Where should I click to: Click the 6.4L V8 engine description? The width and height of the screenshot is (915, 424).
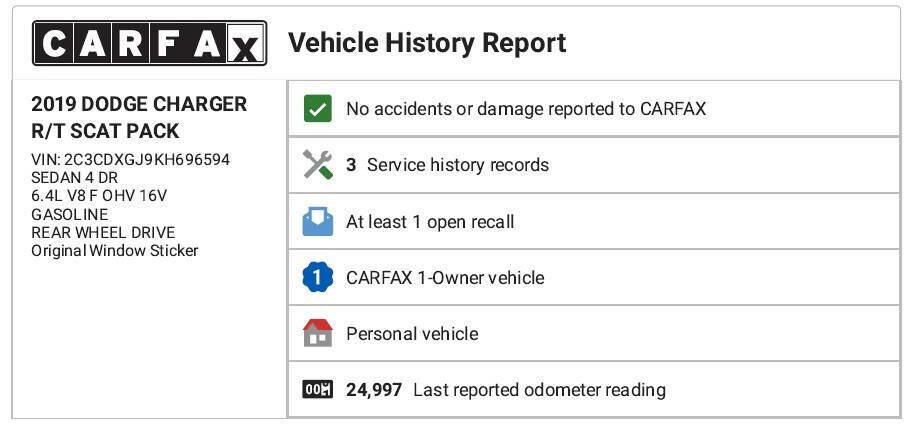pos(99,196)
